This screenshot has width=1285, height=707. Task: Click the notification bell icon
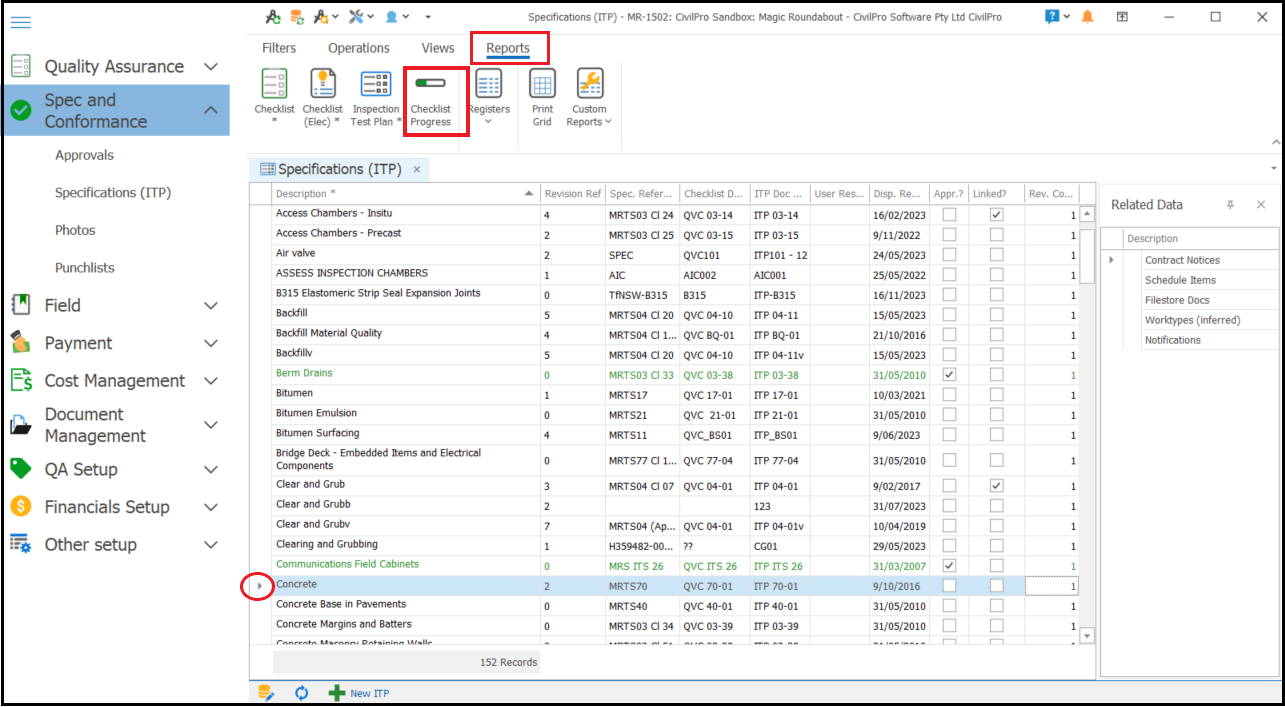tap(1087, 17)
